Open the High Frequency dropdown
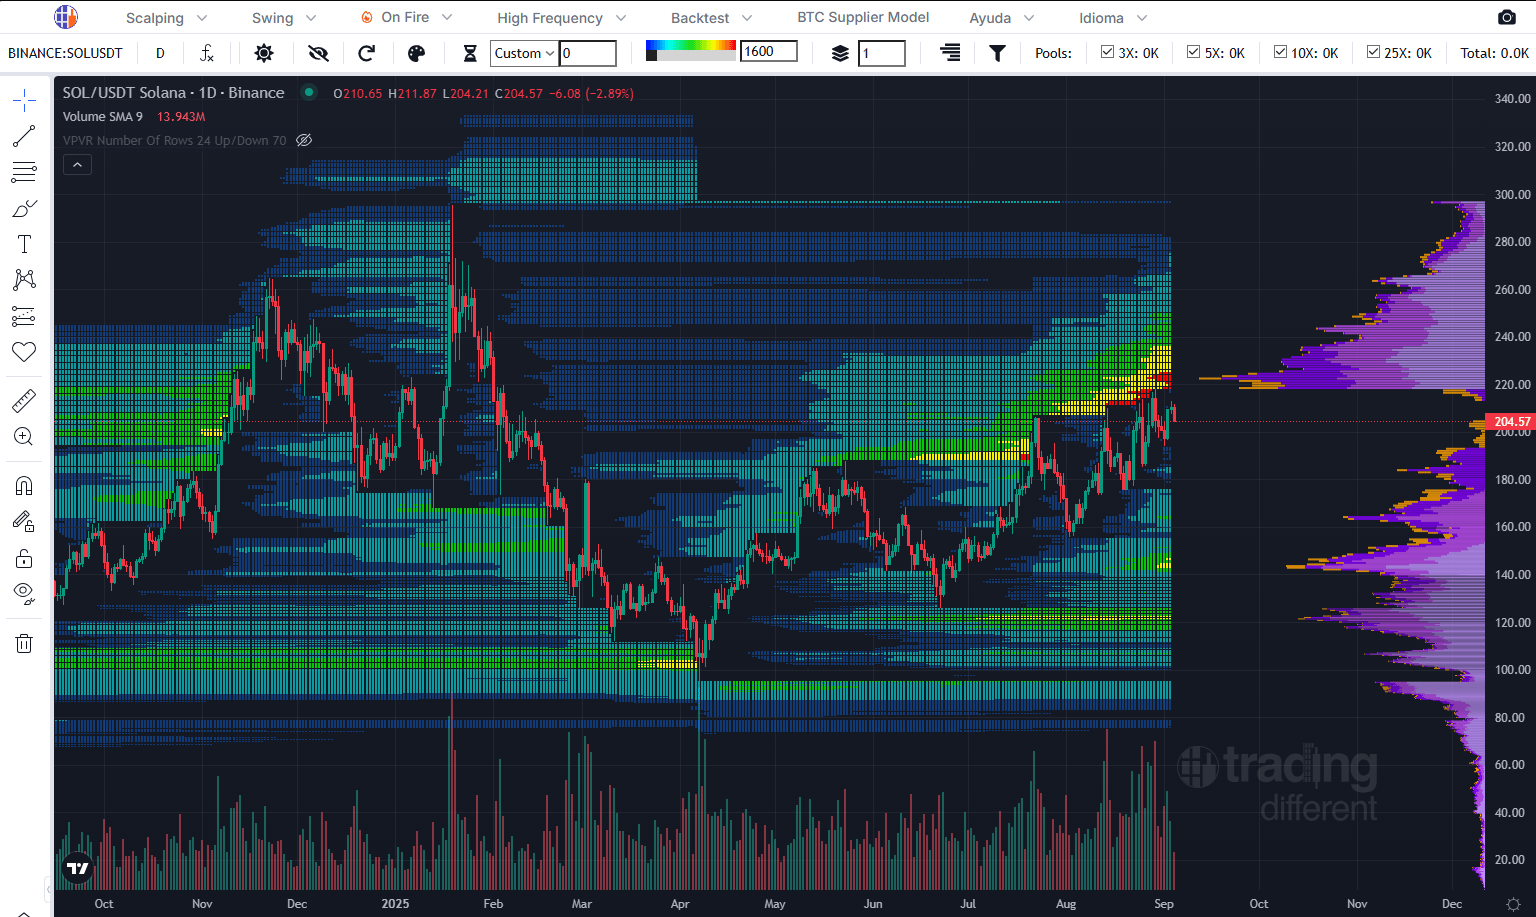This screenshot has height=917, width=1536. coord(562,18)
